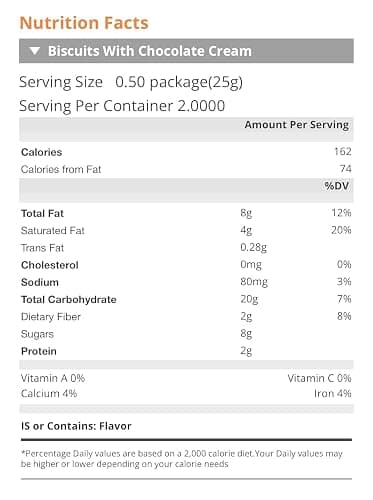Select the Sodium 80mg value
Image resolution: width=373 pixels, height=500 pixels.
(x=254, y=282)
